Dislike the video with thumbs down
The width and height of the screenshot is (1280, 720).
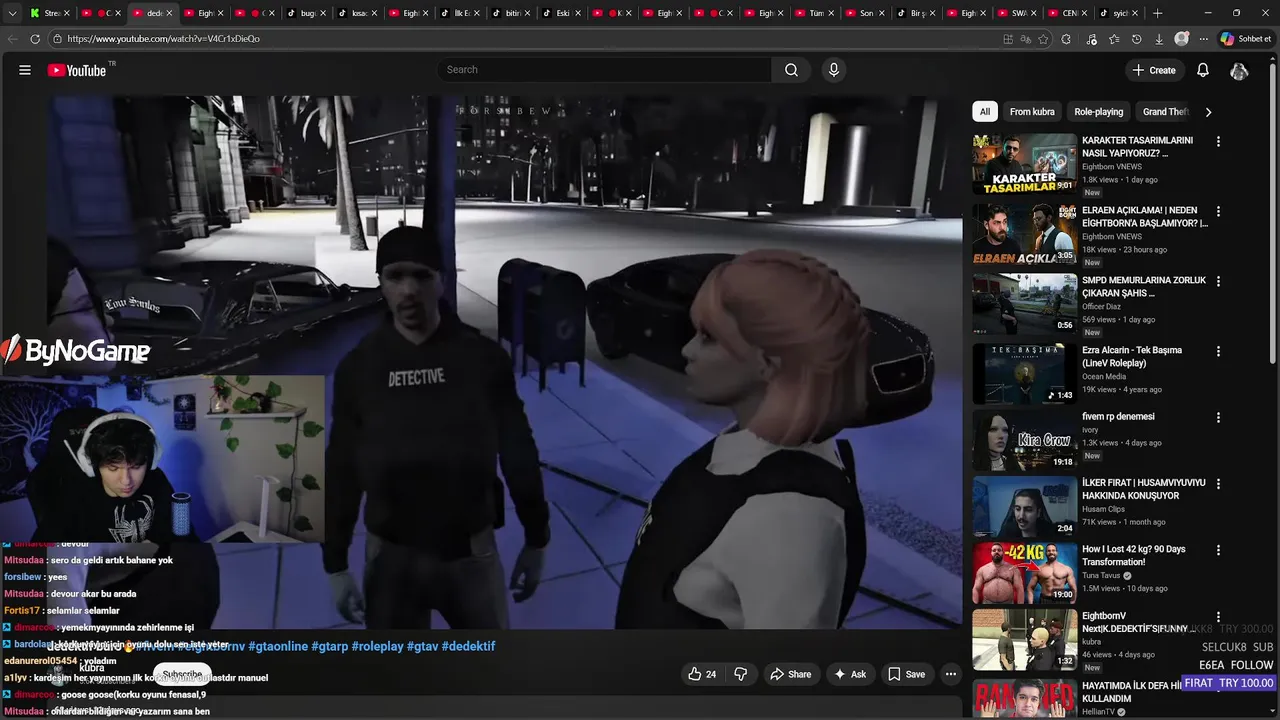740,674
